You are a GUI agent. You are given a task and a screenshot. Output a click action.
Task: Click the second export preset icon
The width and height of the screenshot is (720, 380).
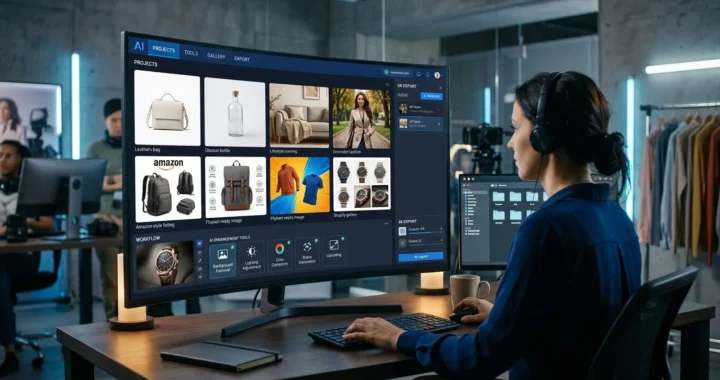coord(402,243)
